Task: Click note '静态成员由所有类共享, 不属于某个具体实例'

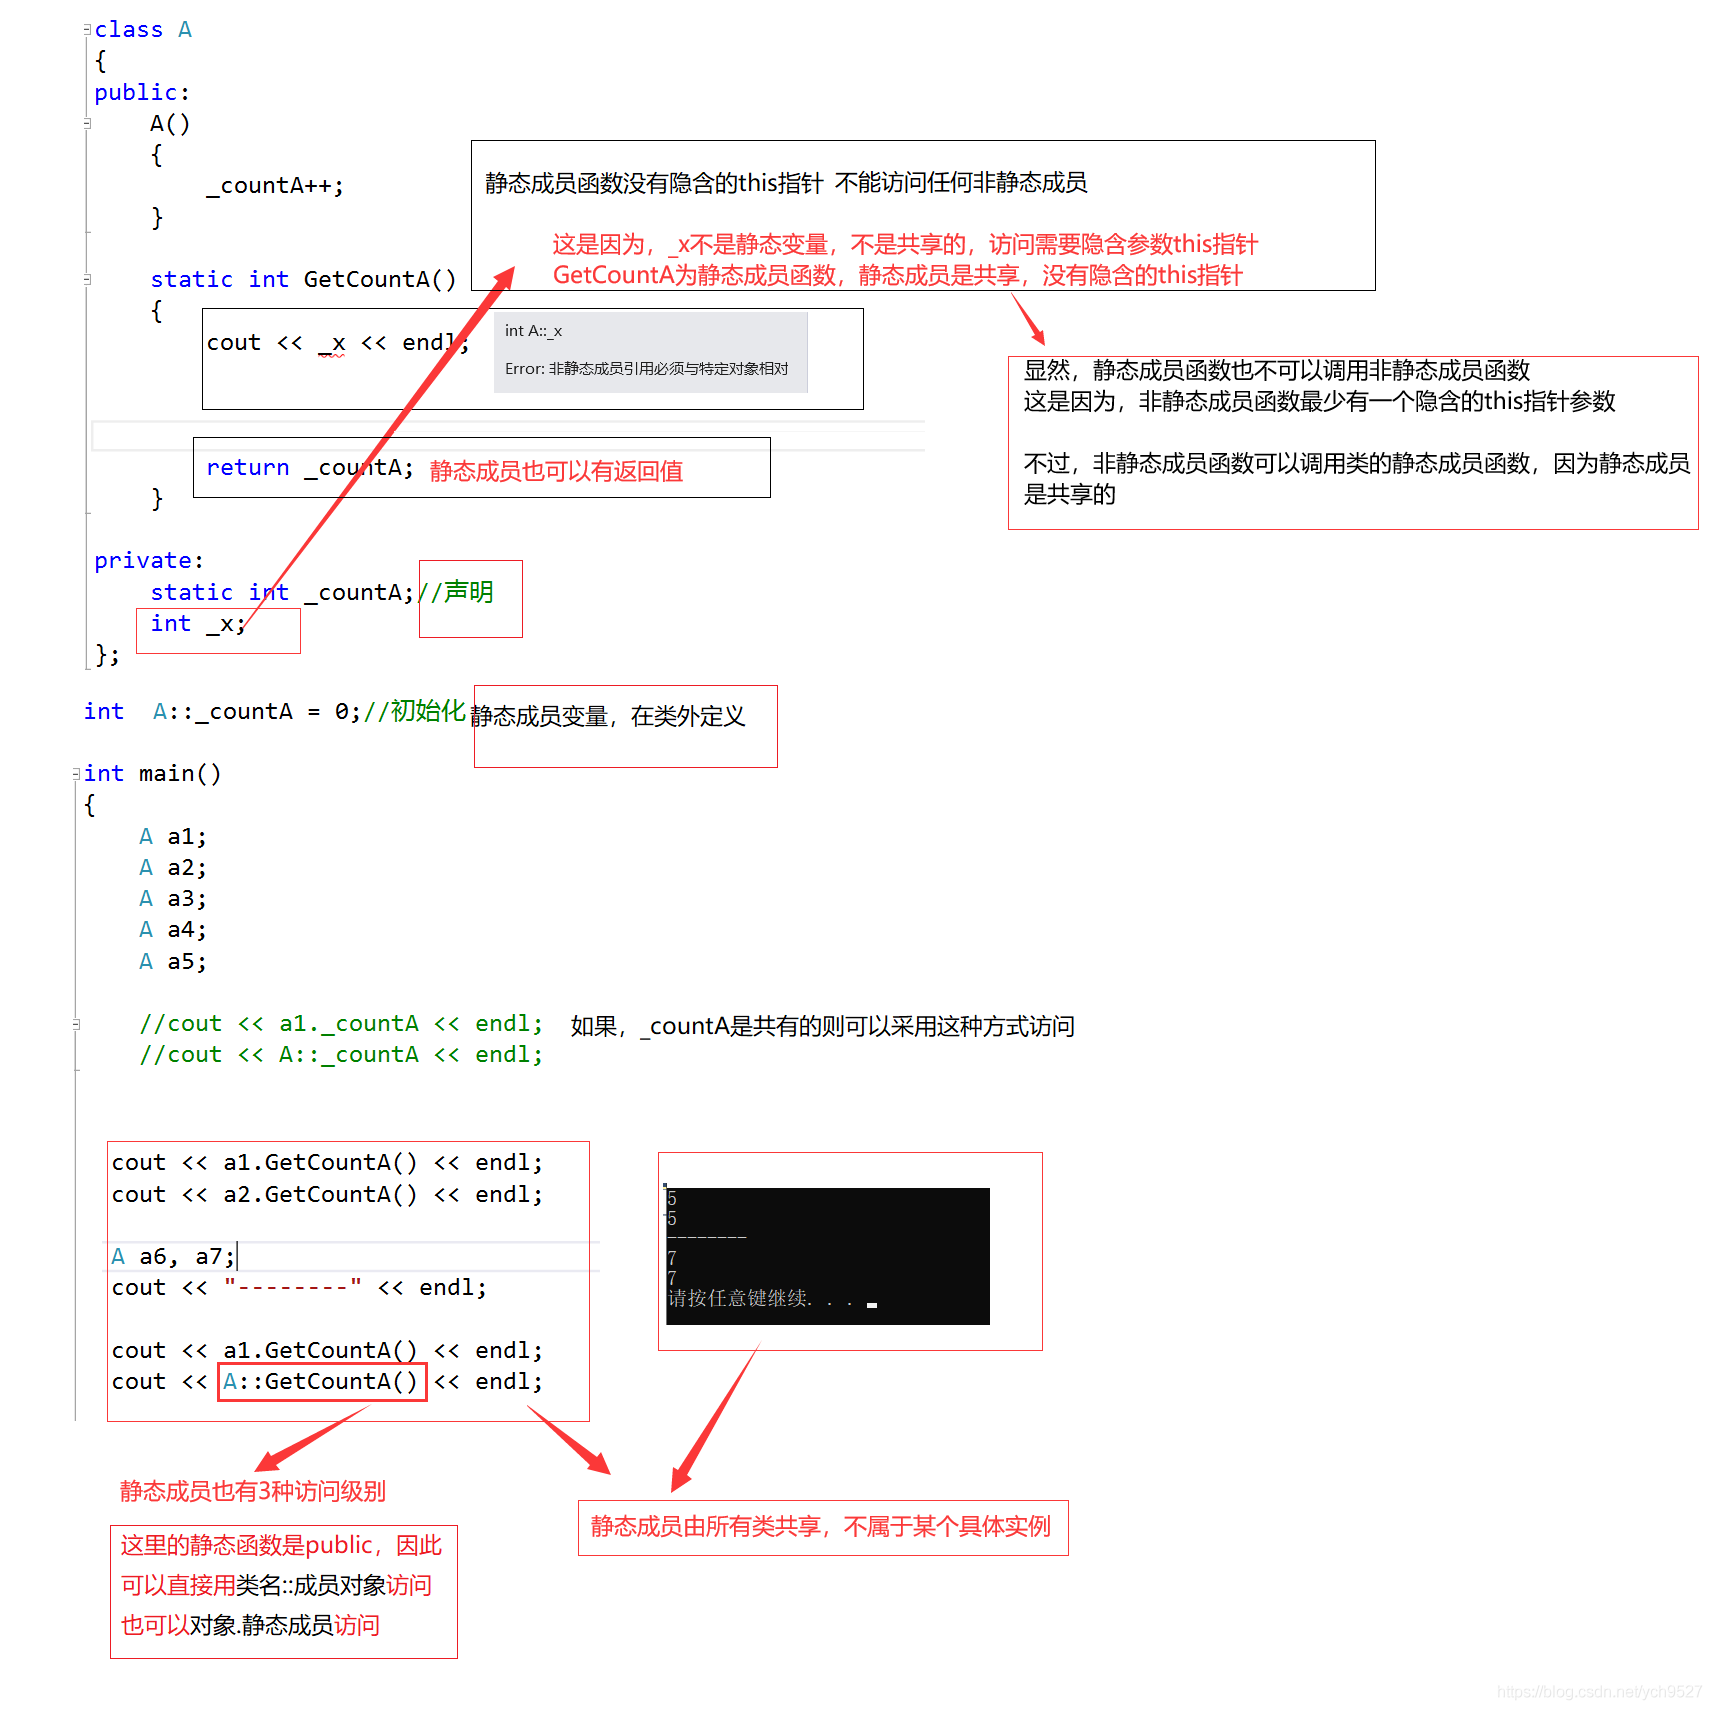Action: tap(820, 1526)
